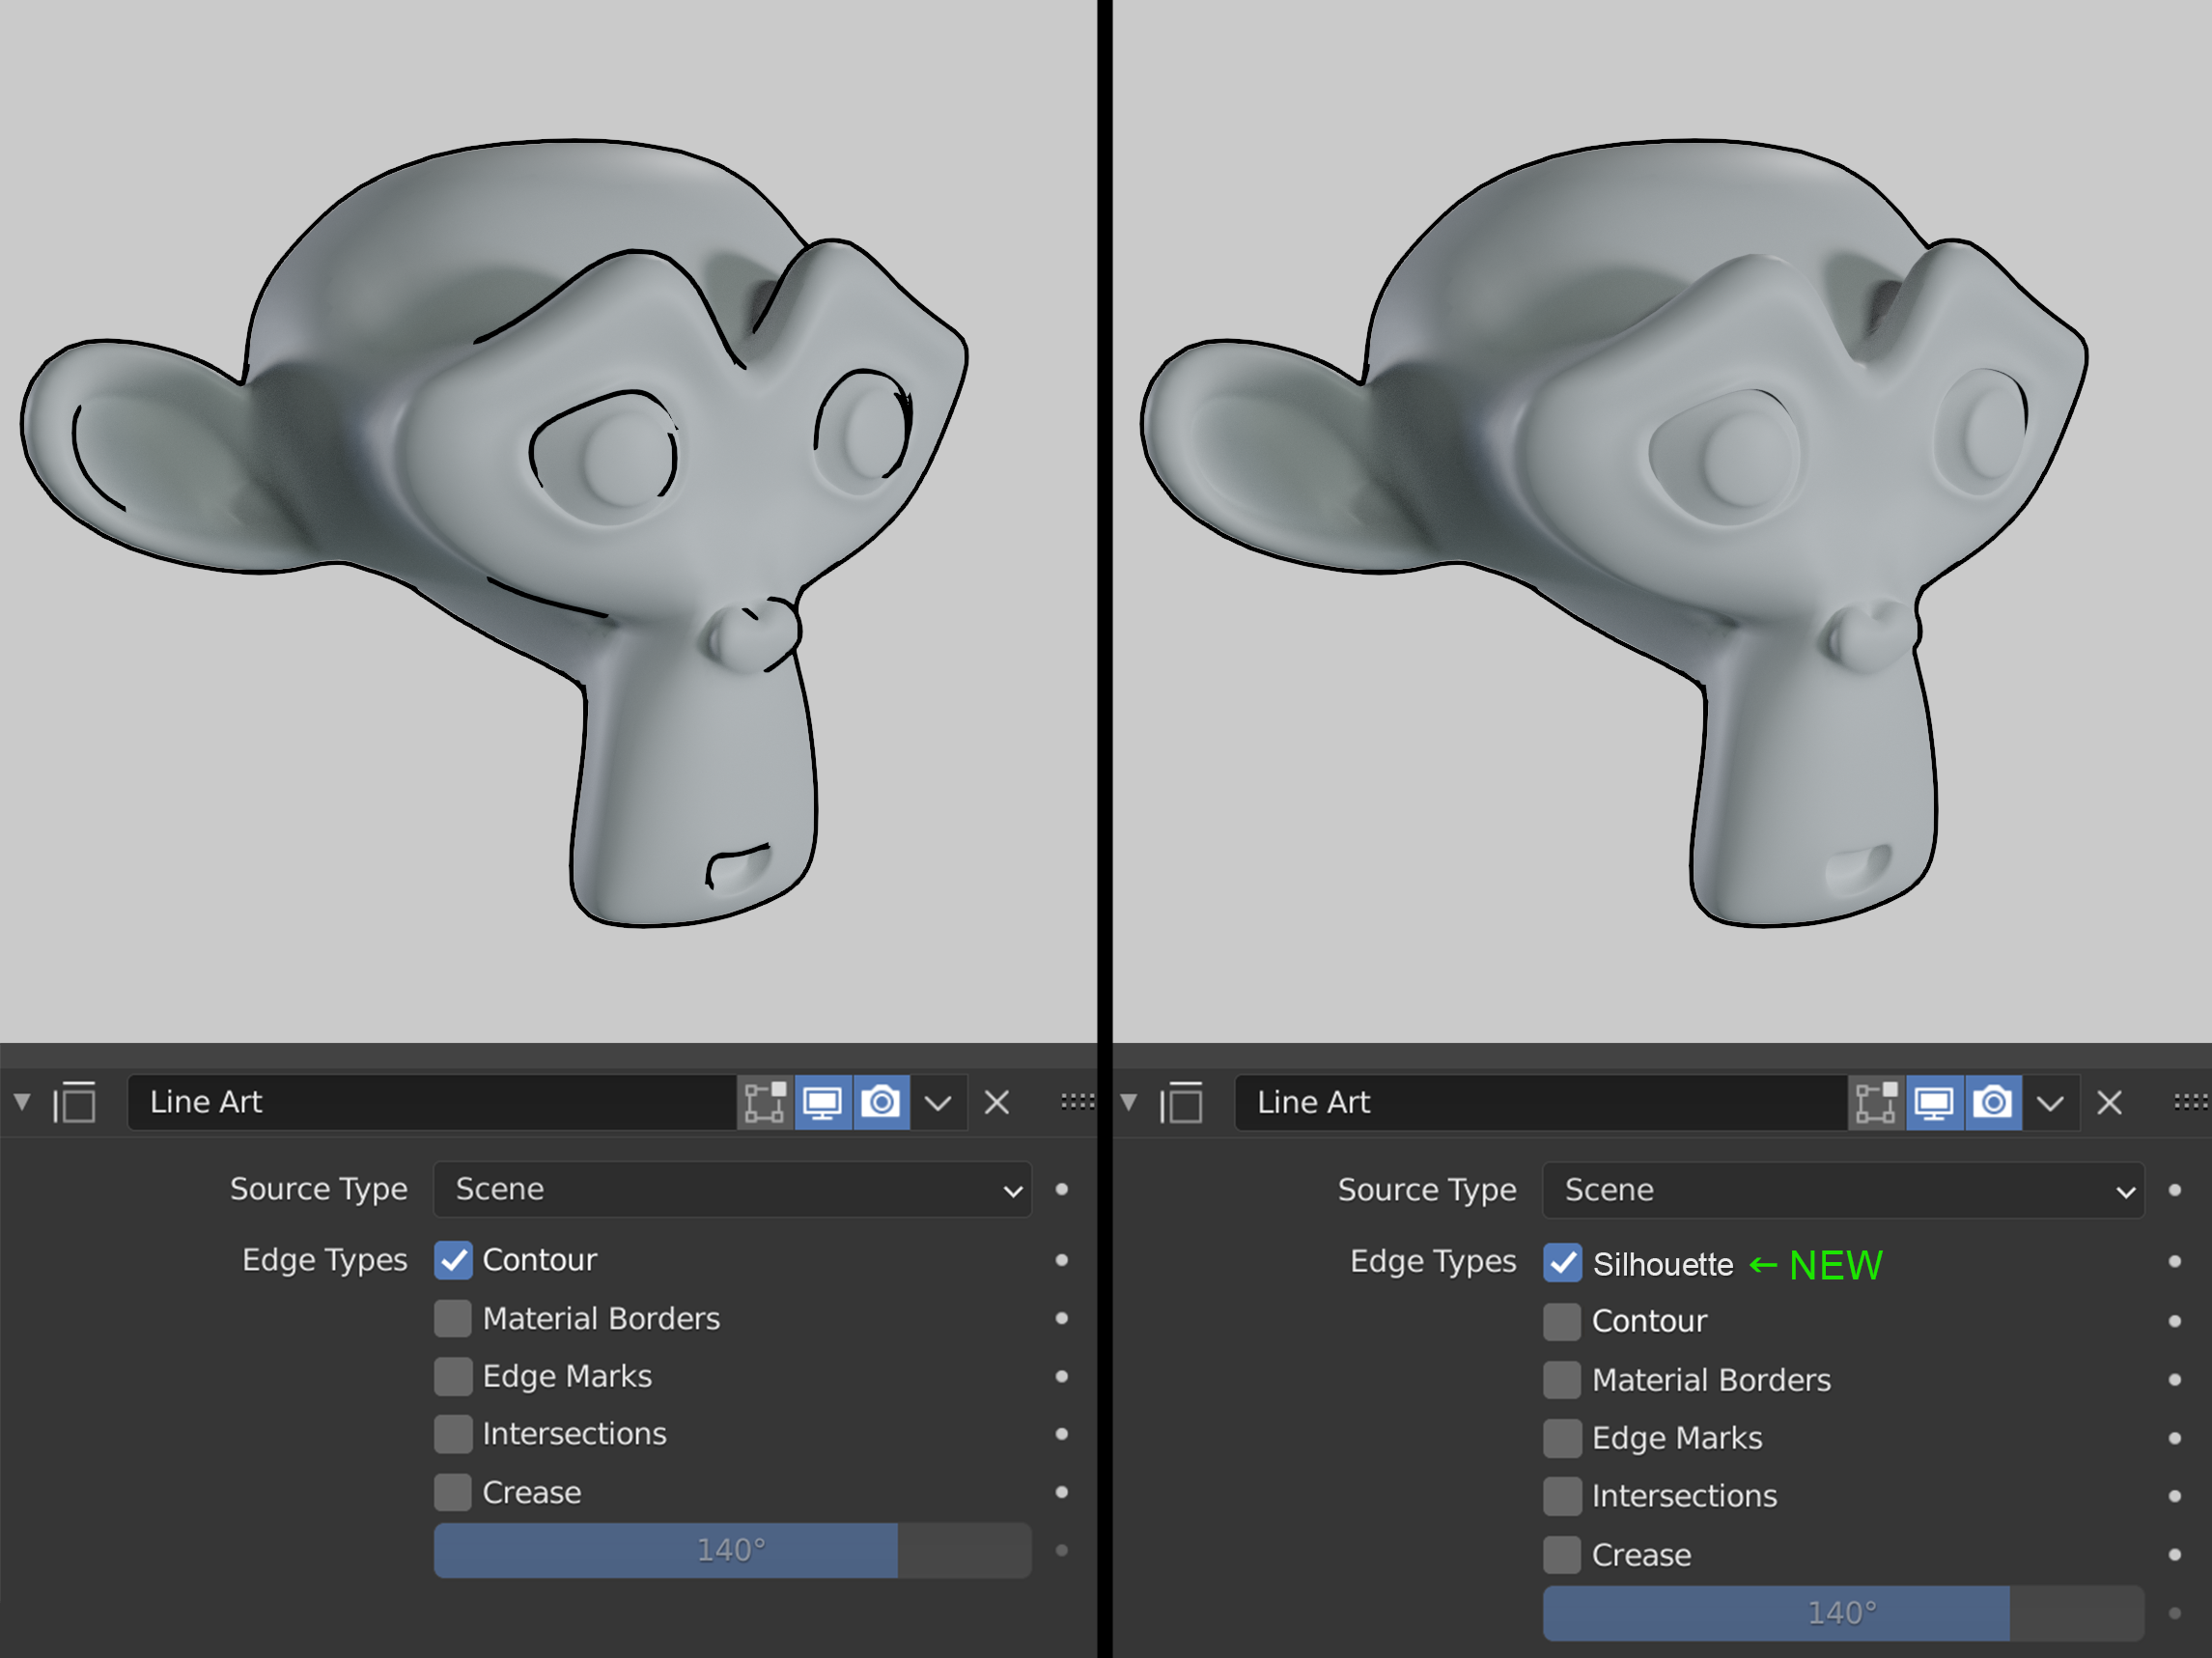Uncheck the Silhouette edge type checkbox
This screenshot has height=1658, width=2212.
(1562, 1262)
